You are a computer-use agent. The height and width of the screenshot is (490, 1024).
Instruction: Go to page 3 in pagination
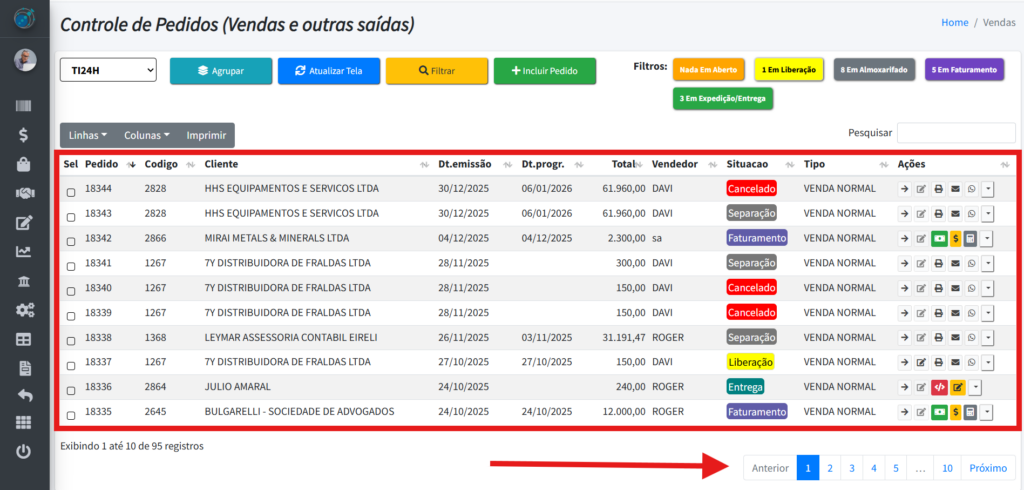point(851,467)
